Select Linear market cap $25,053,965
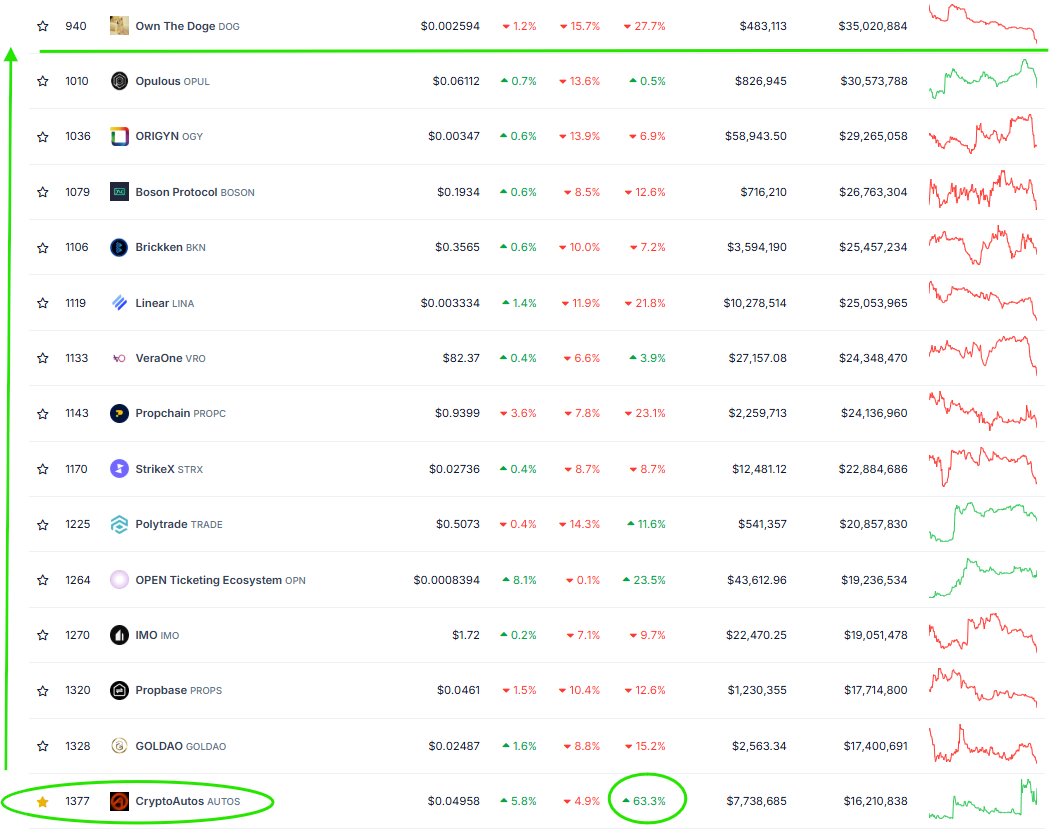1062x833 pixels. click(873, 303)
